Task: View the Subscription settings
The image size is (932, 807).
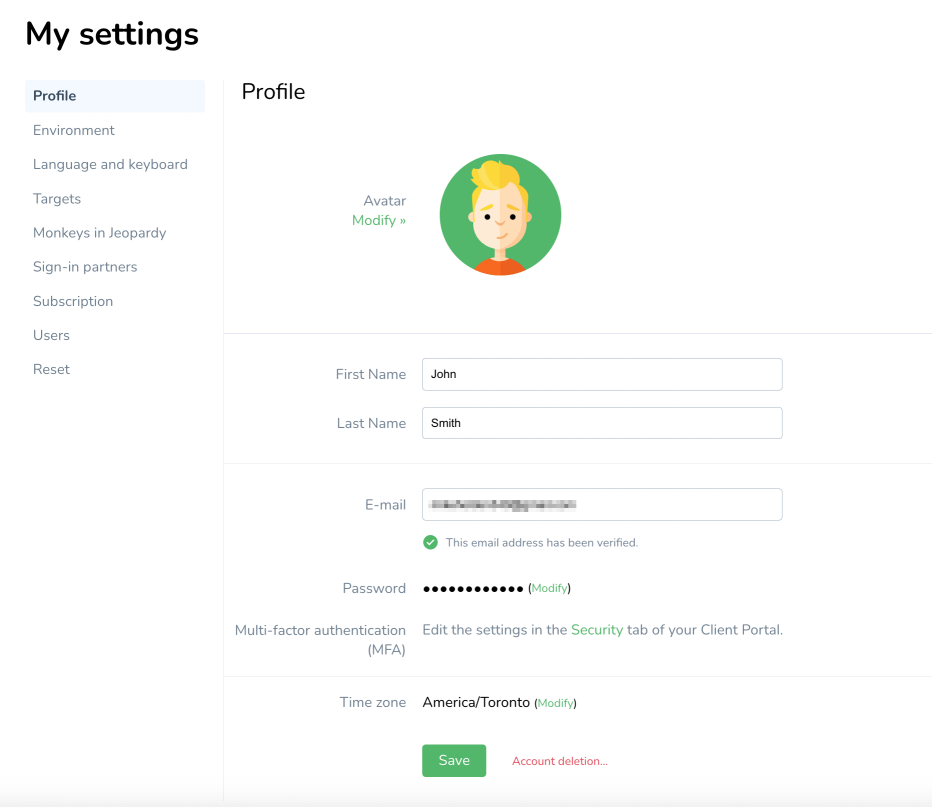Action: coord(73,301)
